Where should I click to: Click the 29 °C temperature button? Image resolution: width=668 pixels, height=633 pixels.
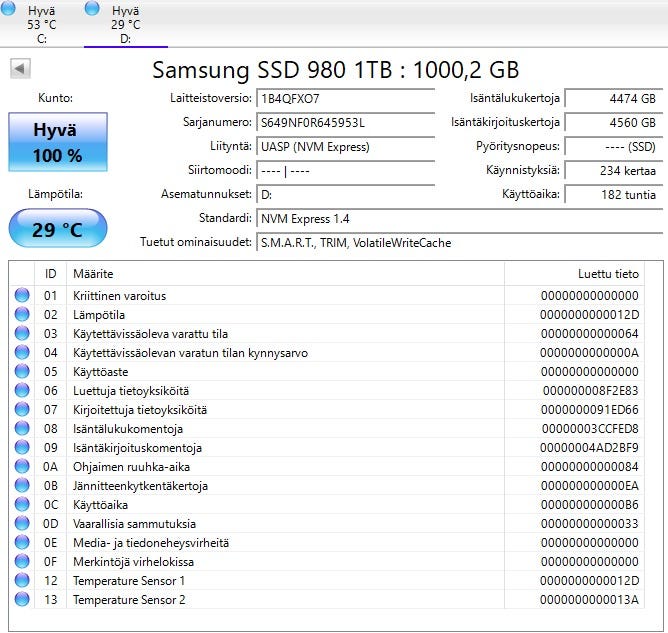[x=58, y=229]
